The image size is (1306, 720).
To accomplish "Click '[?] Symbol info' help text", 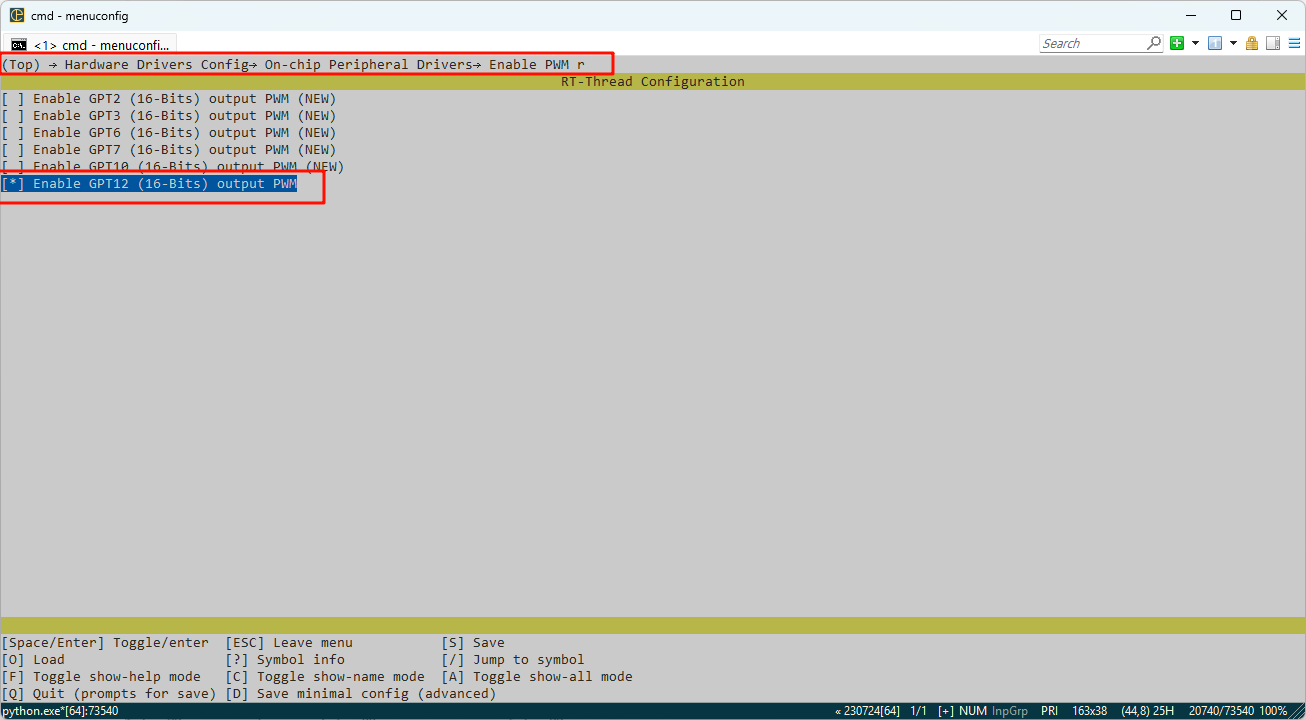I will click(285, 660).
